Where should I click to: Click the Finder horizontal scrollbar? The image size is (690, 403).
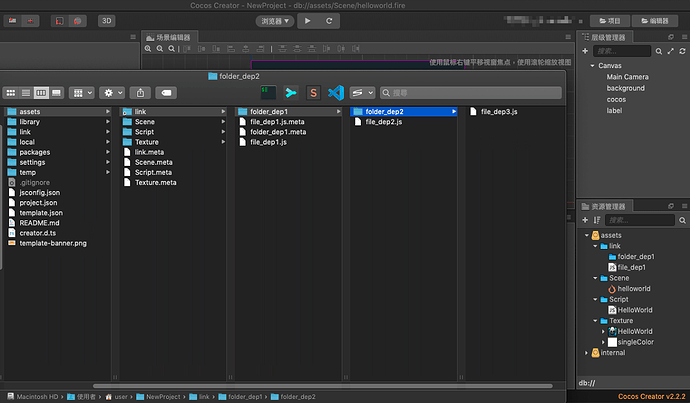323,386
